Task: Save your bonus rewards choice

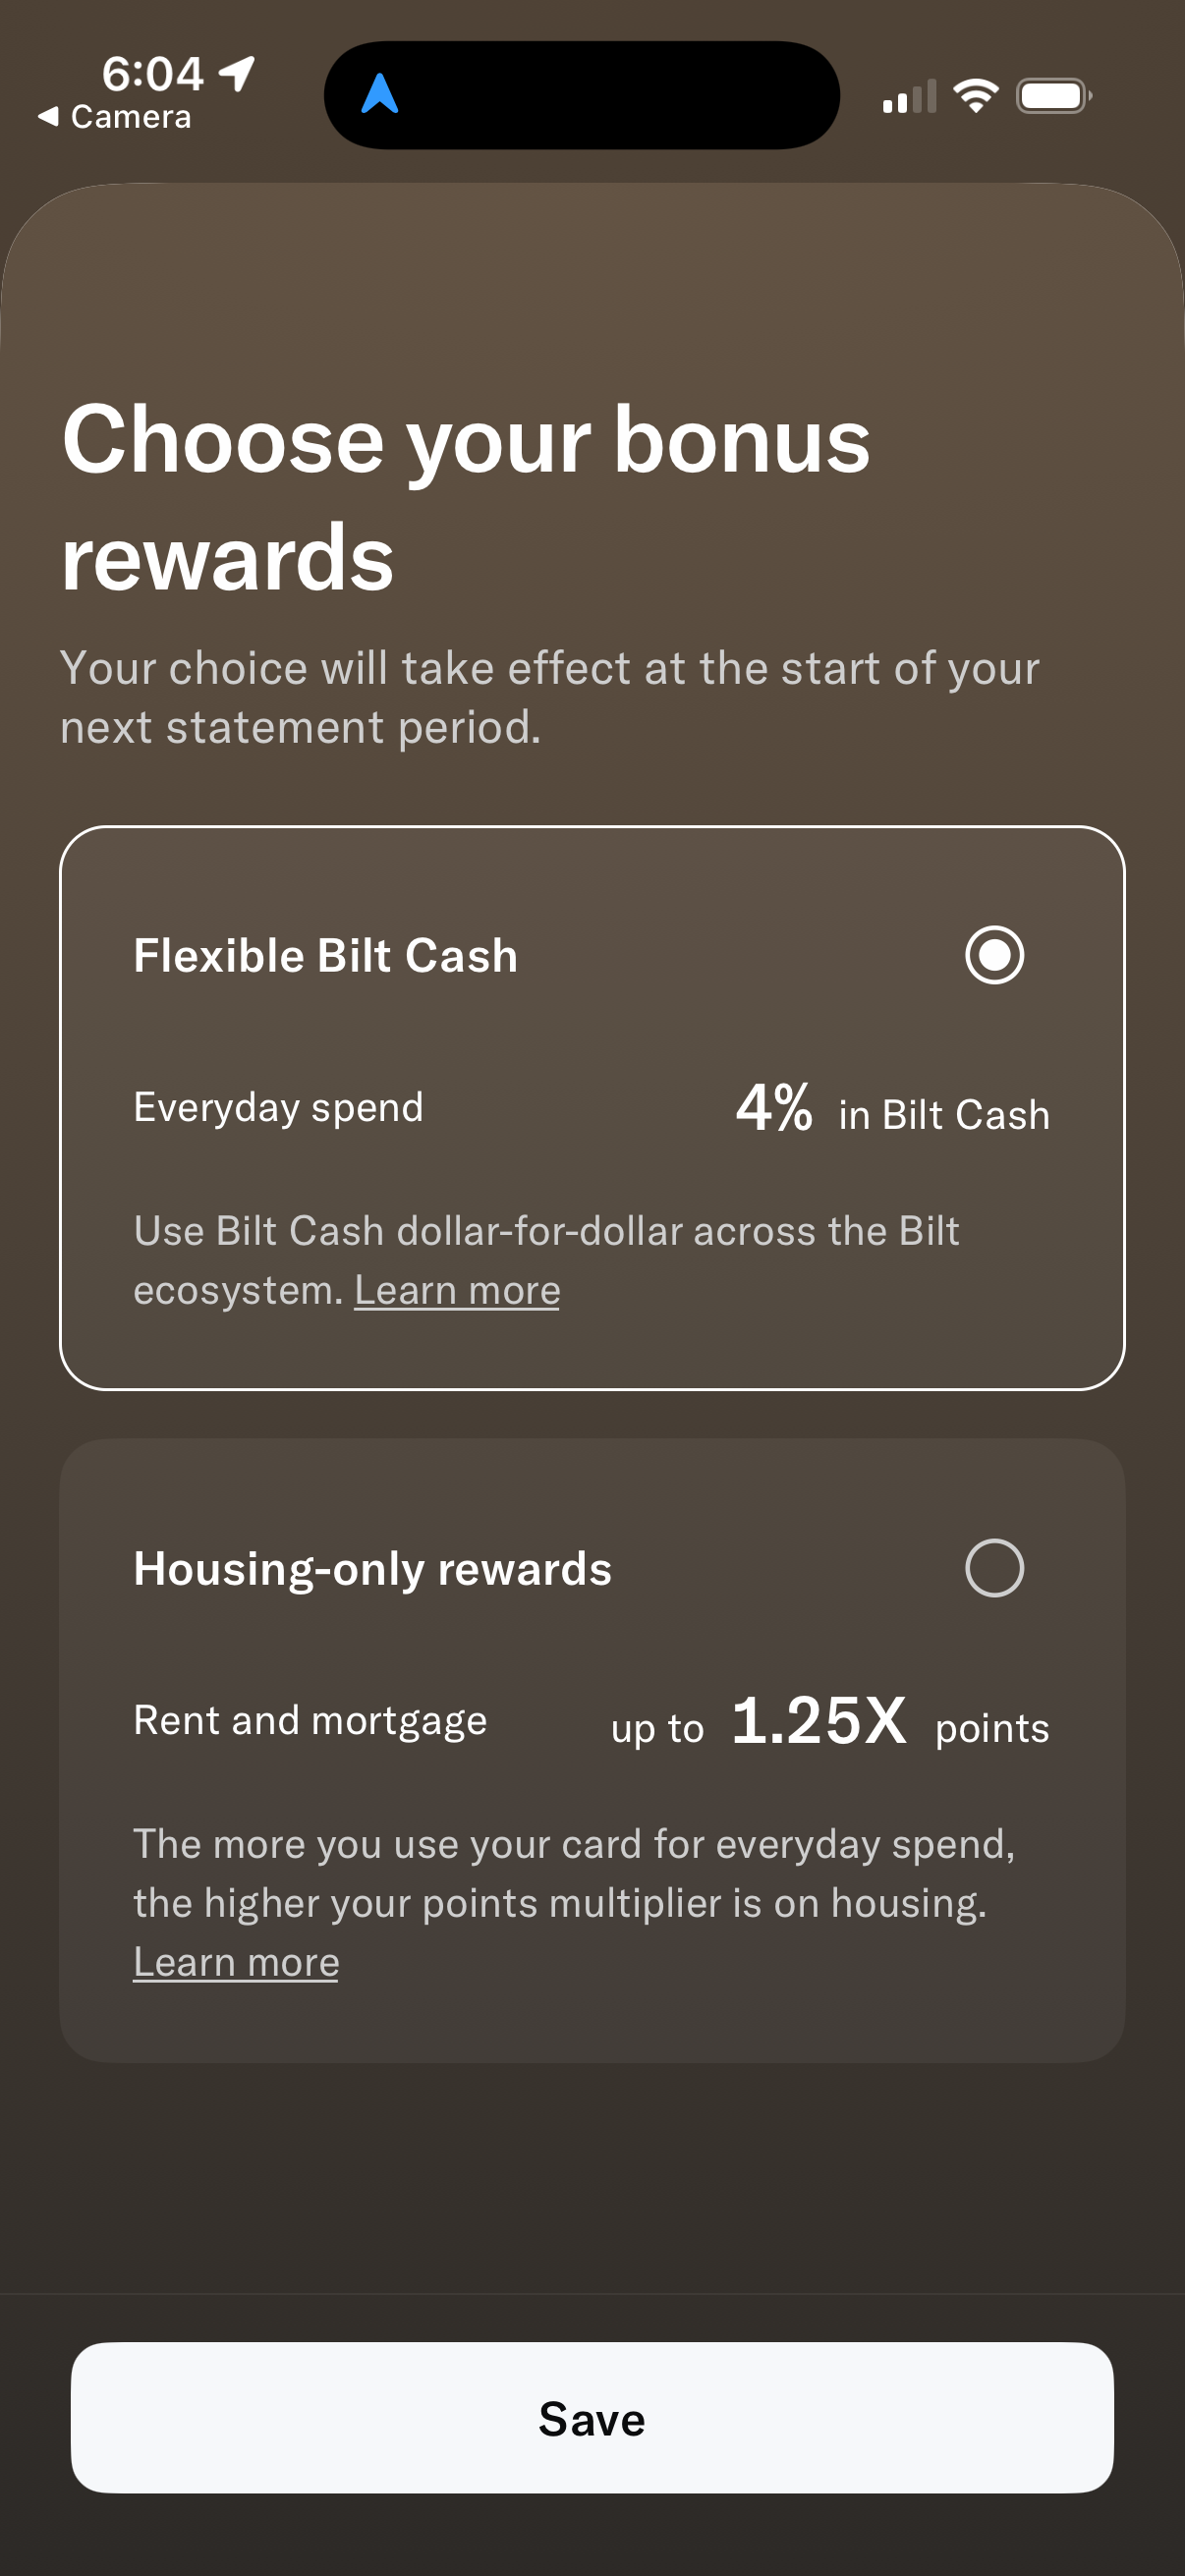Action: [x=592, y=2419]
